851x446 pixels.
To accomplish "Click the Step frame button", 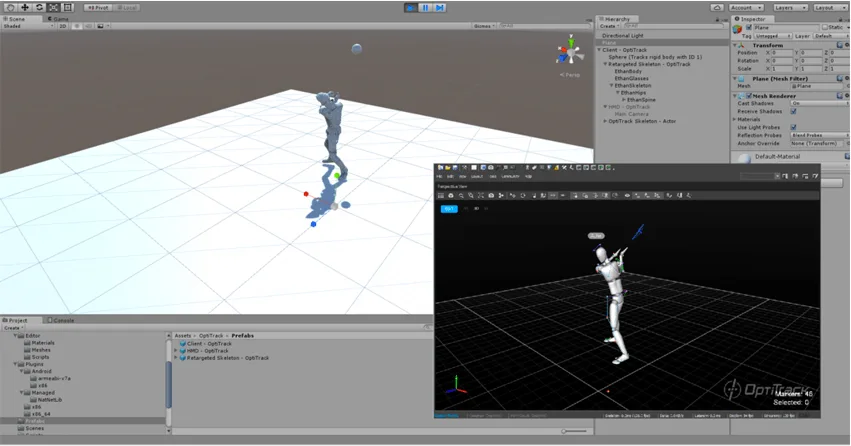I will coord(439,8).
